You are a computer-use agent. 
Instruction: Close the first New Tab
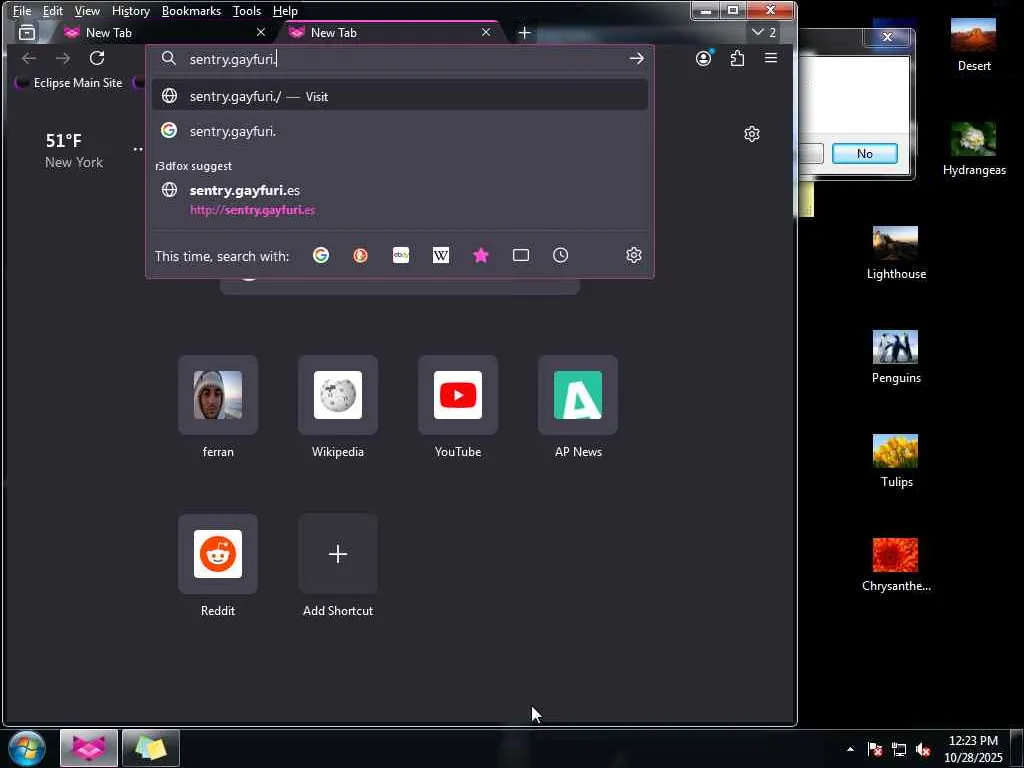coord(261,32)
